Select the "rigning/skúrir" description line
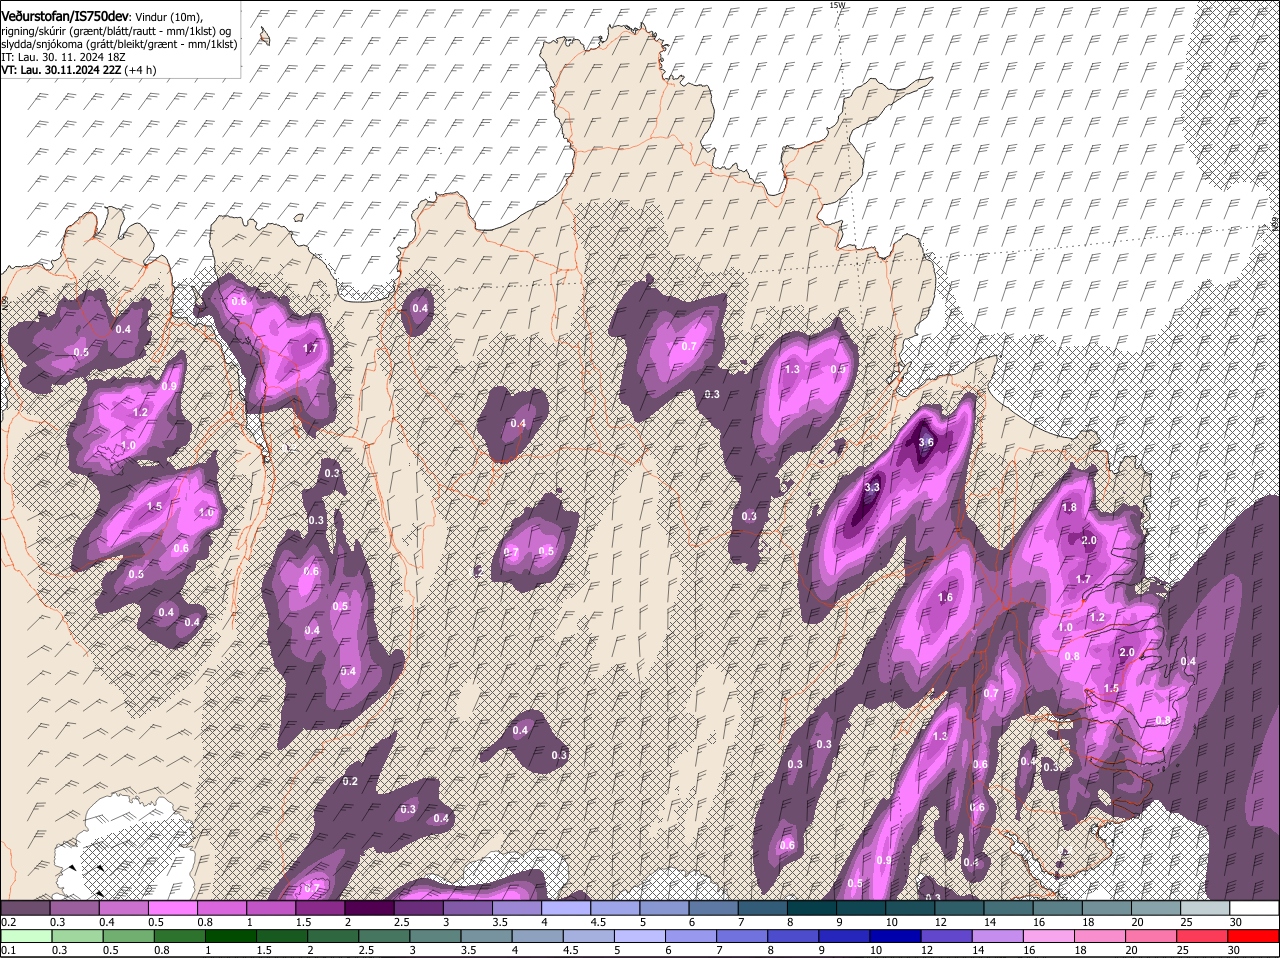1280x958 pixels. pos(118,30)
